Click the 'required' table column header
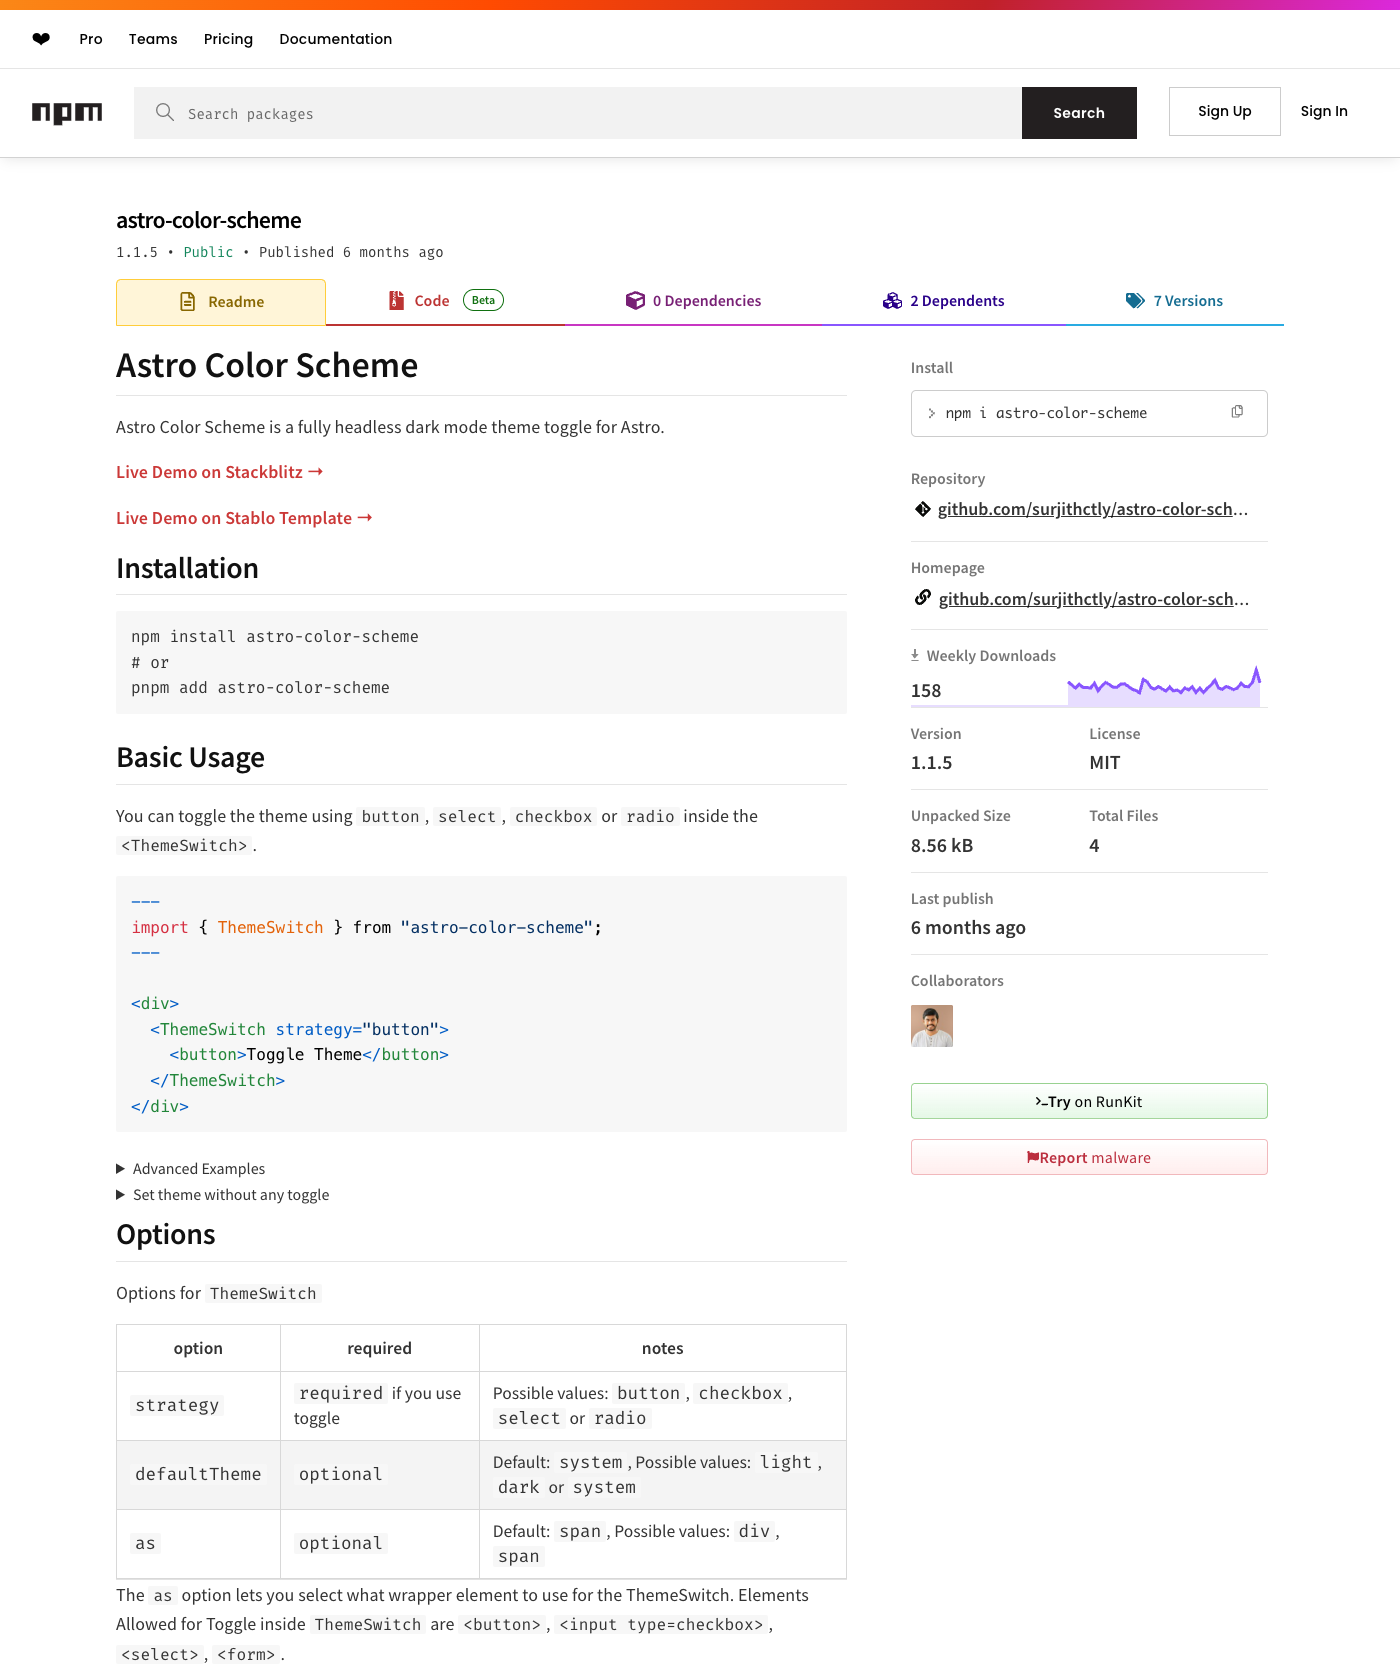Screen dimensions: 1400x1680 [379, 1348]
